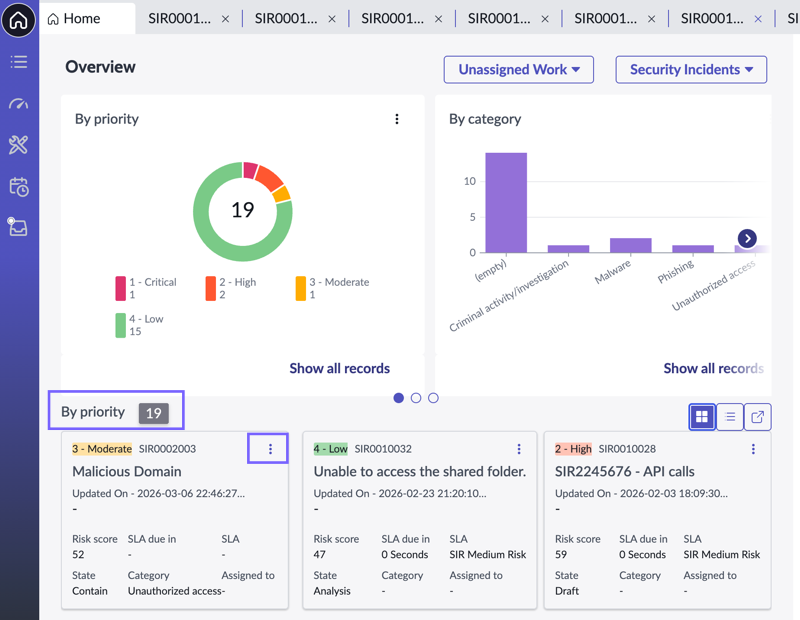This screenshot has width=800, height=620.
Task: Open the home workspace icon in sidebar
Action: (19, 20)
